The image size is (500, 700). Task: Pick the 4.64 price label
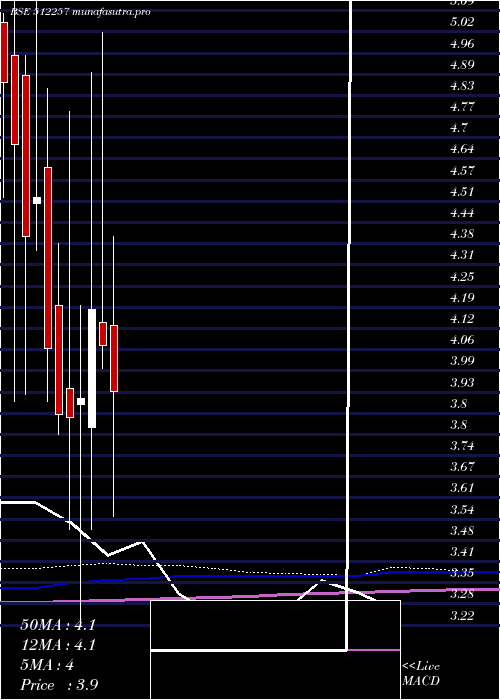(462, 149)
